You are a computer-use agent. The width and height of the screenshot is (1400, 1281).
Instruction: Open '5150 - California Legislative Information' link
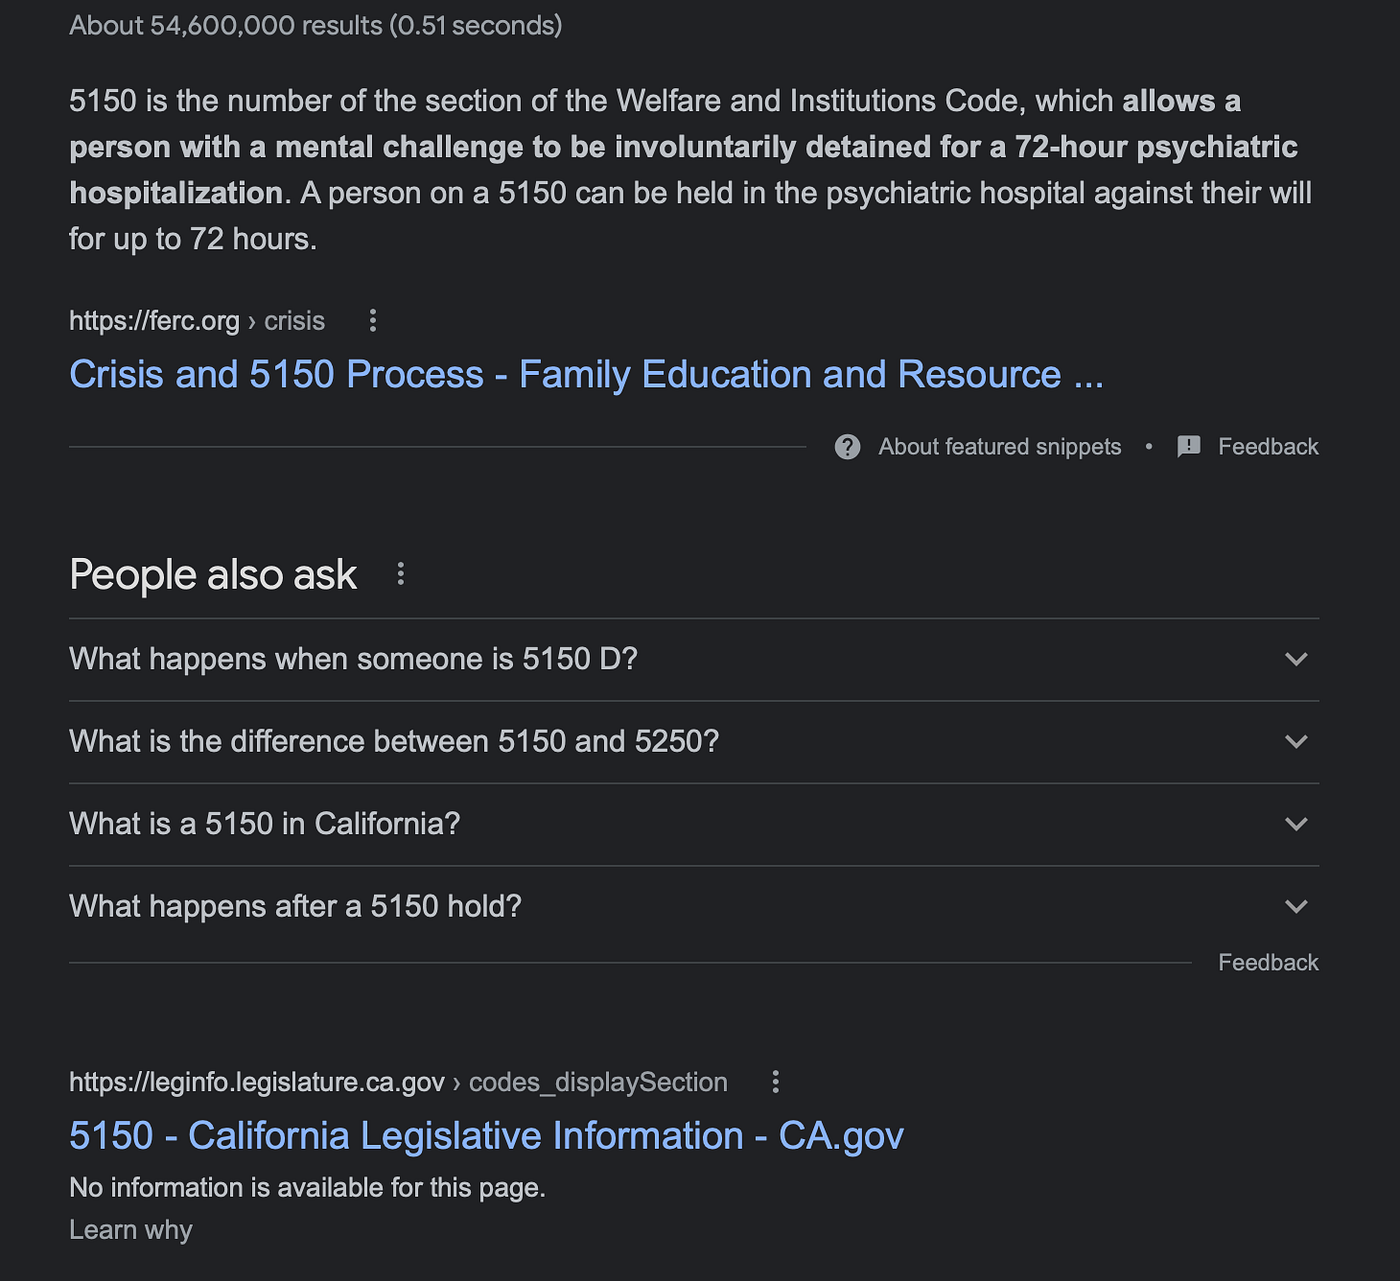[486, 1136]
